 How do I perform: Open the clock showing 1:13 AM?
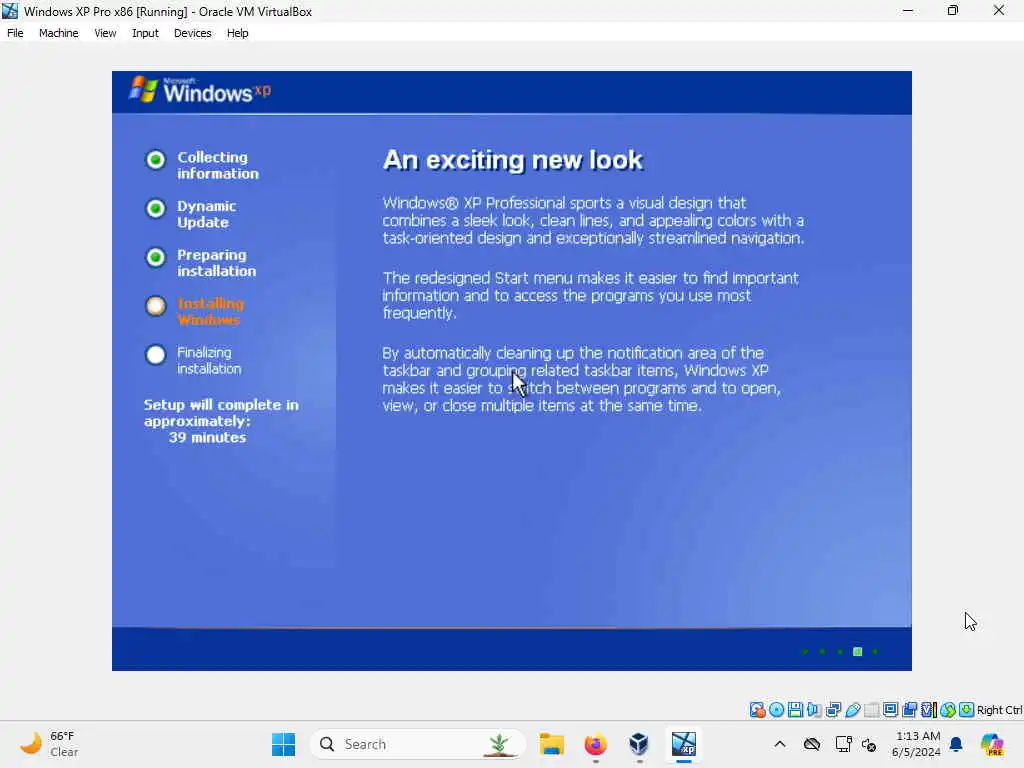click(x=916, y=744)
